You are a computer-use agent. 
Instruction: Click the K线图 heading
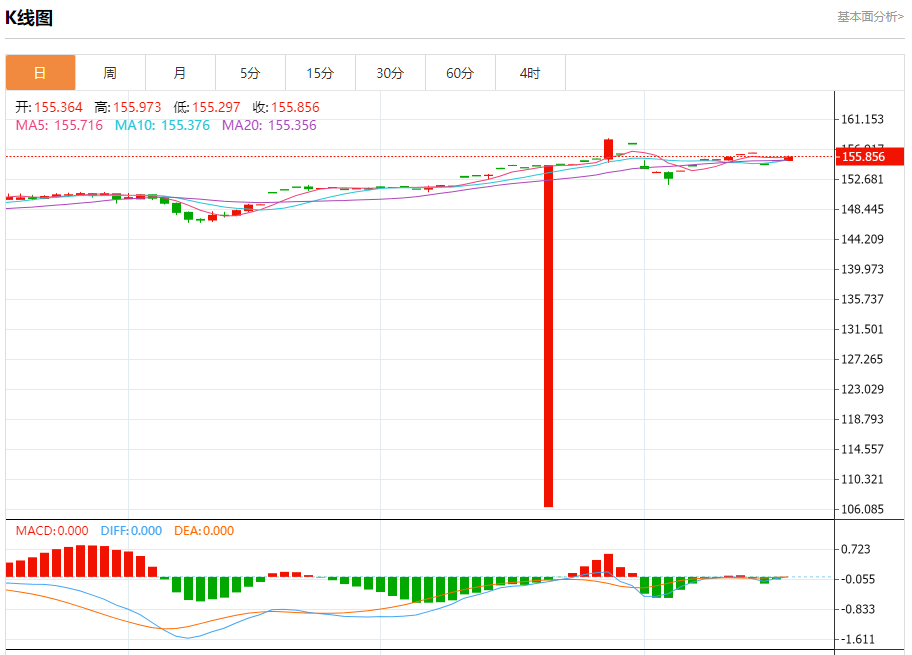pyautogui.click(x=29, y=18)
